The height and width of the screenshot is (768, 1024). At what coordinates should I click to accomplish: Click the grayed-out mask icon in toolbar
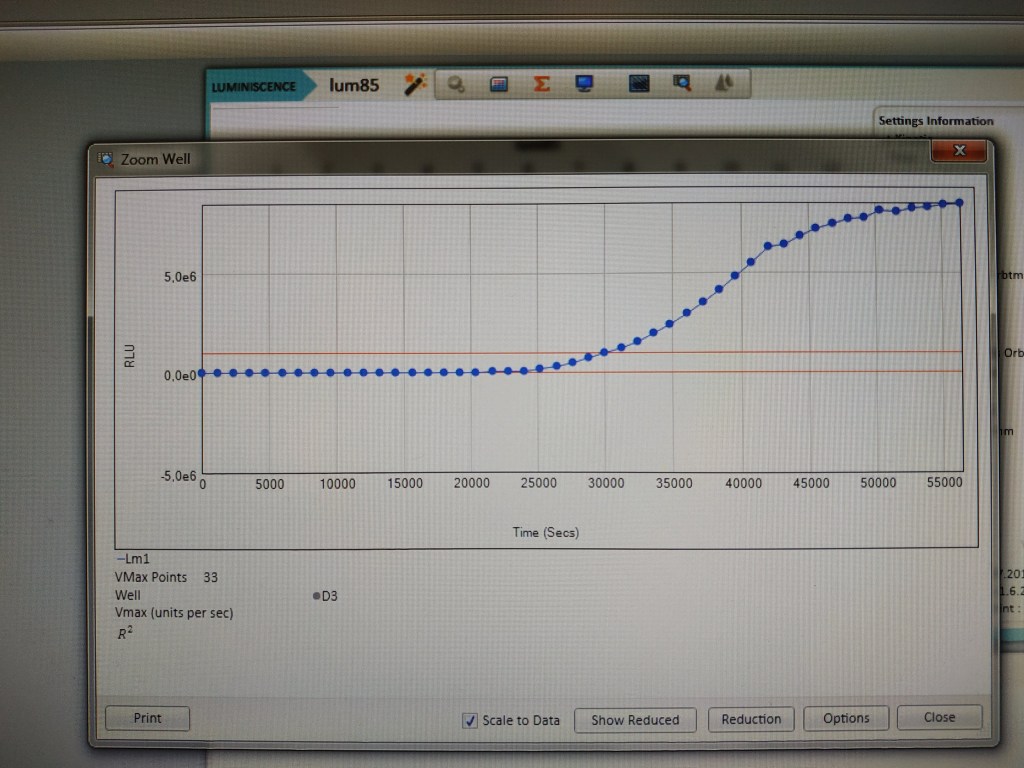tap(724, 85)
